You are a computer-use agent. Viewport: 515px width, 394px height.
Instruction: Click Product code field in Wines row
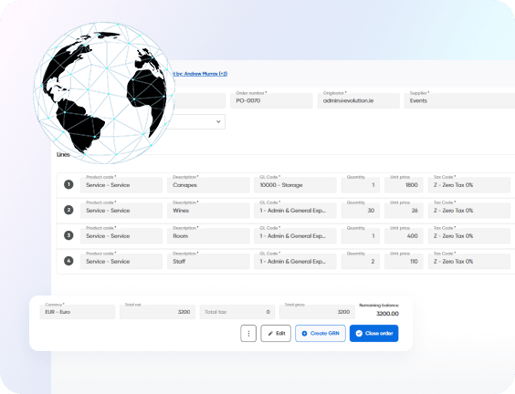(x=121, y=210)
